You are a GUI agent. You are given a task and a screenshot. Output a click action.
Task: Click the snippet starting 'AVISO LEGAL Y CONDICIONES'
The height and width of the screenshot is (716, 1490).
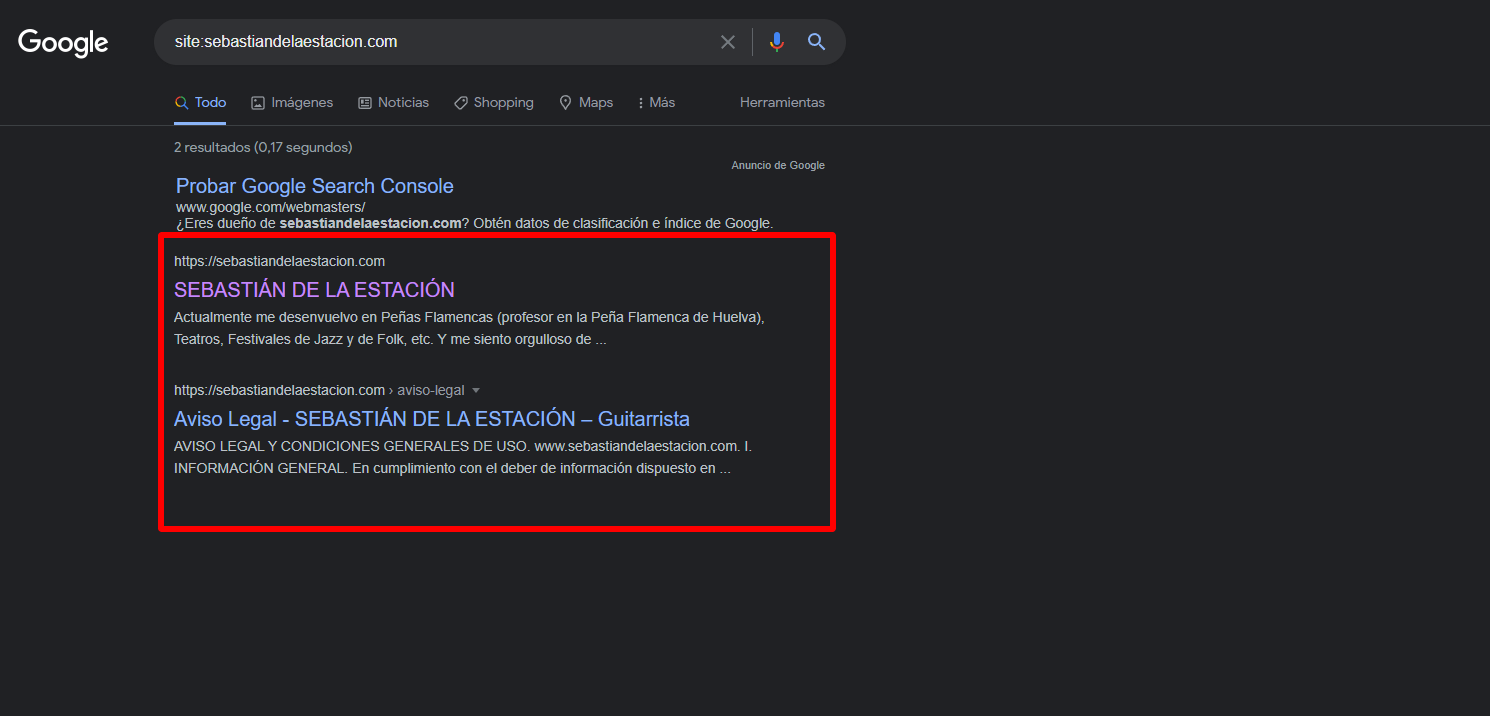coord(463,457)
